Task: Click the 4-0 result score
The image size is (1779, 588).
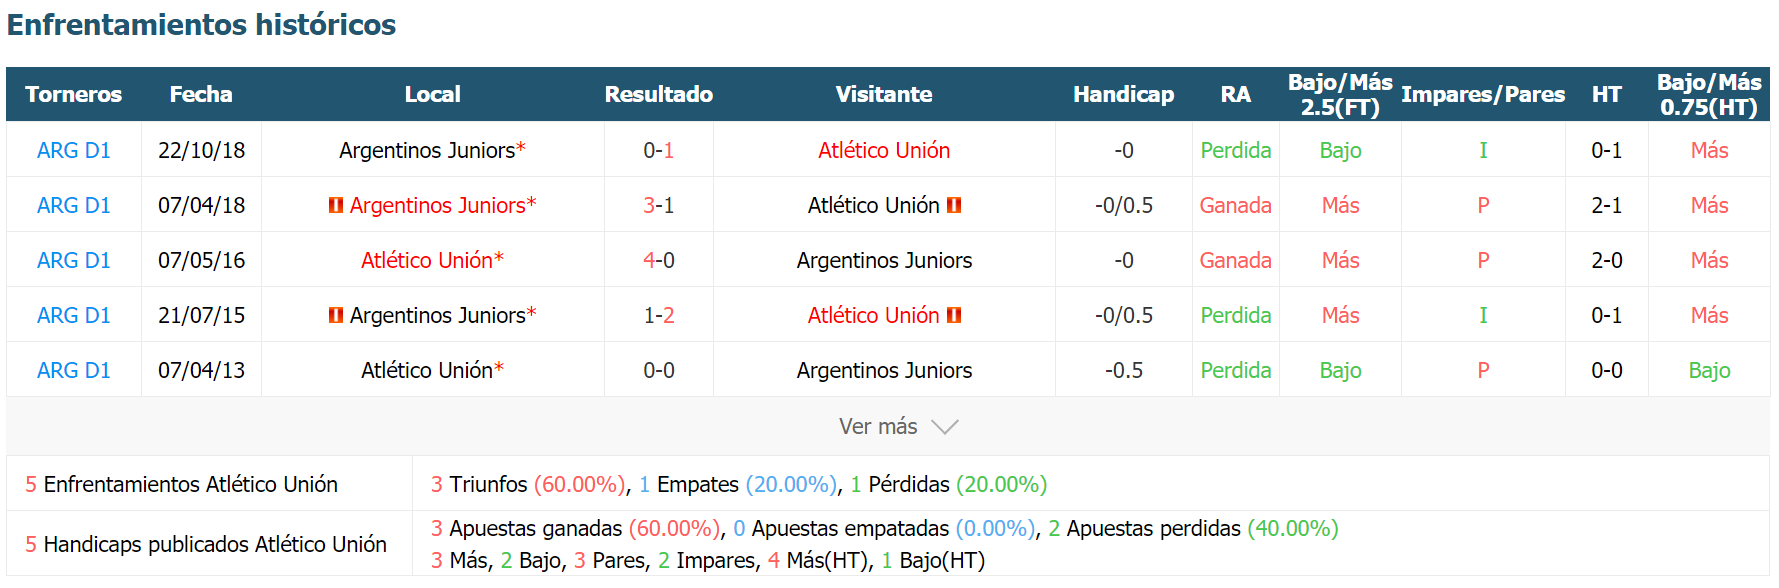Action: (659, 260)
